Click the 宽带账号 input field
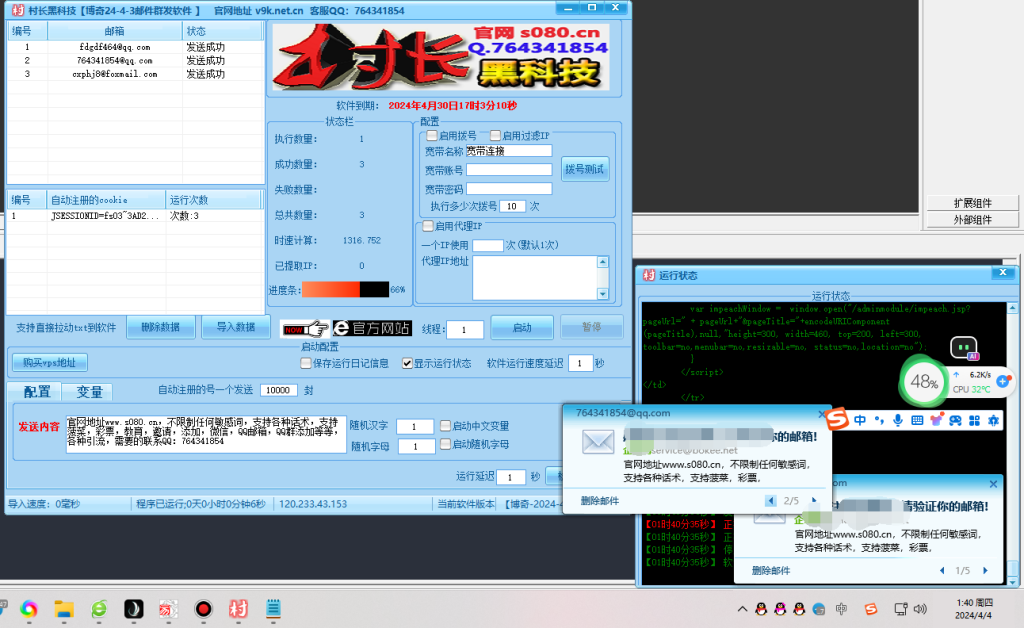1024x628 pixels. click(509, 170)
